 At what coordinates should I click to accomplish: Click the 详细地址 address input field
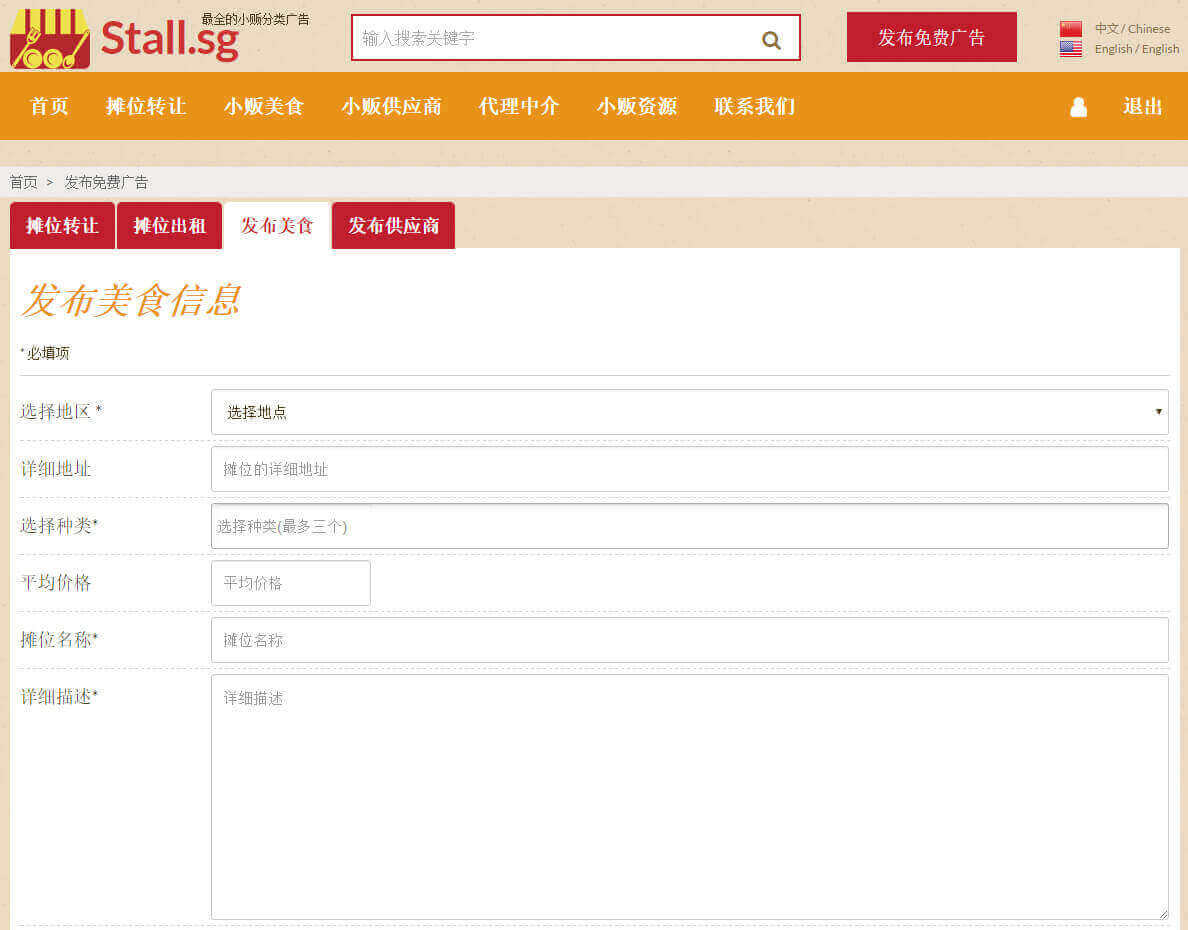tap(689, 469)
